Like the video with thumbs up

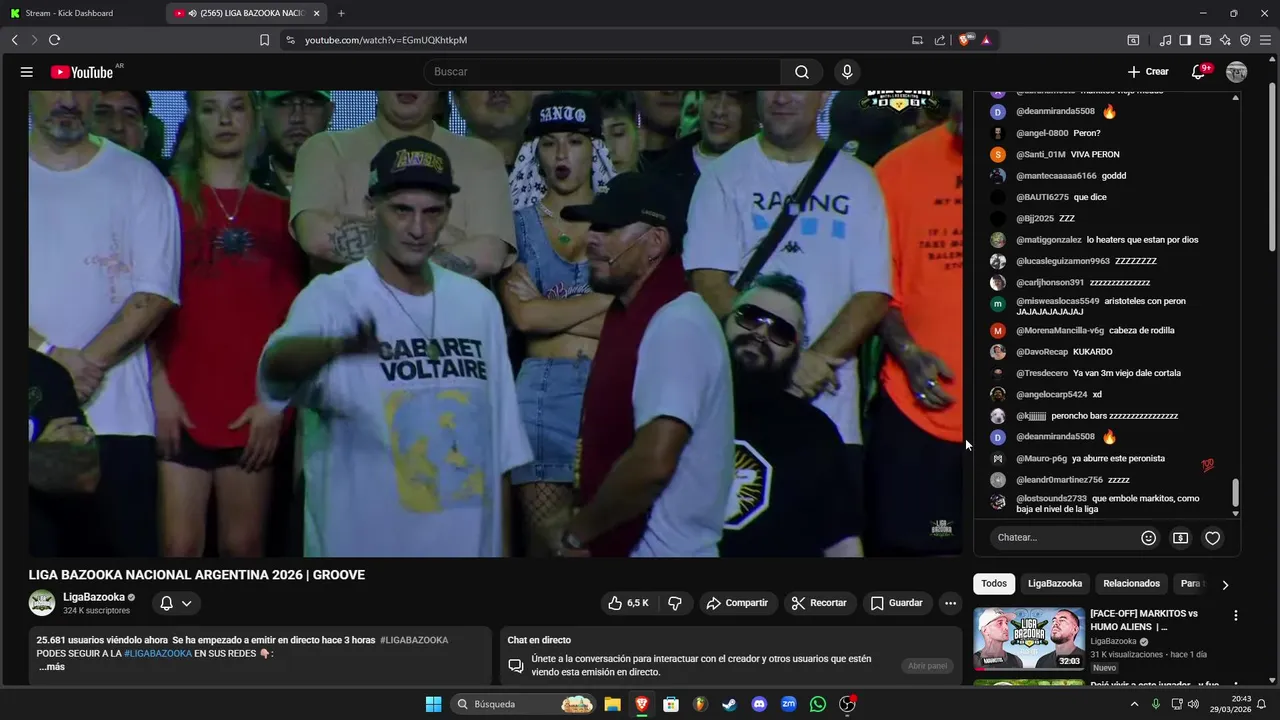(629, 603)
